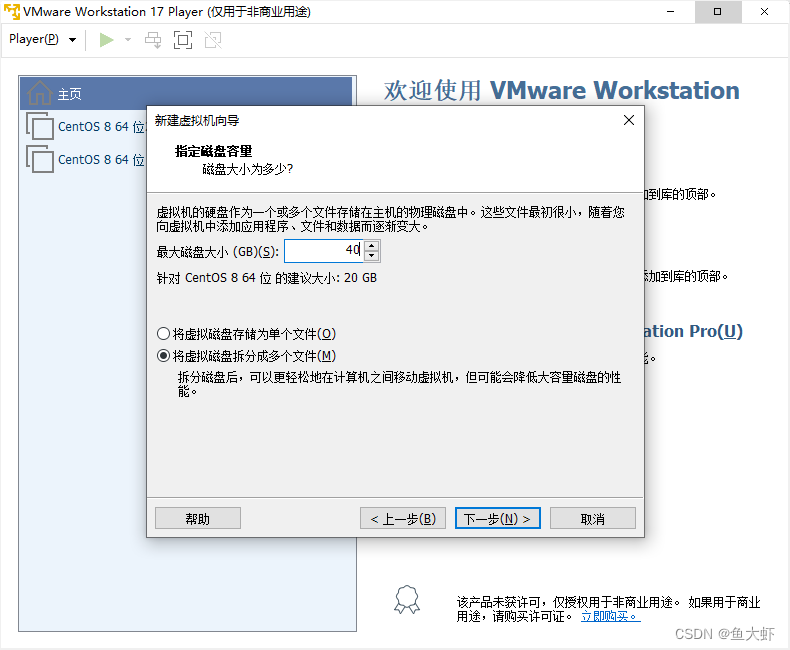Click the license ribbon badge icon

(407, 600)
